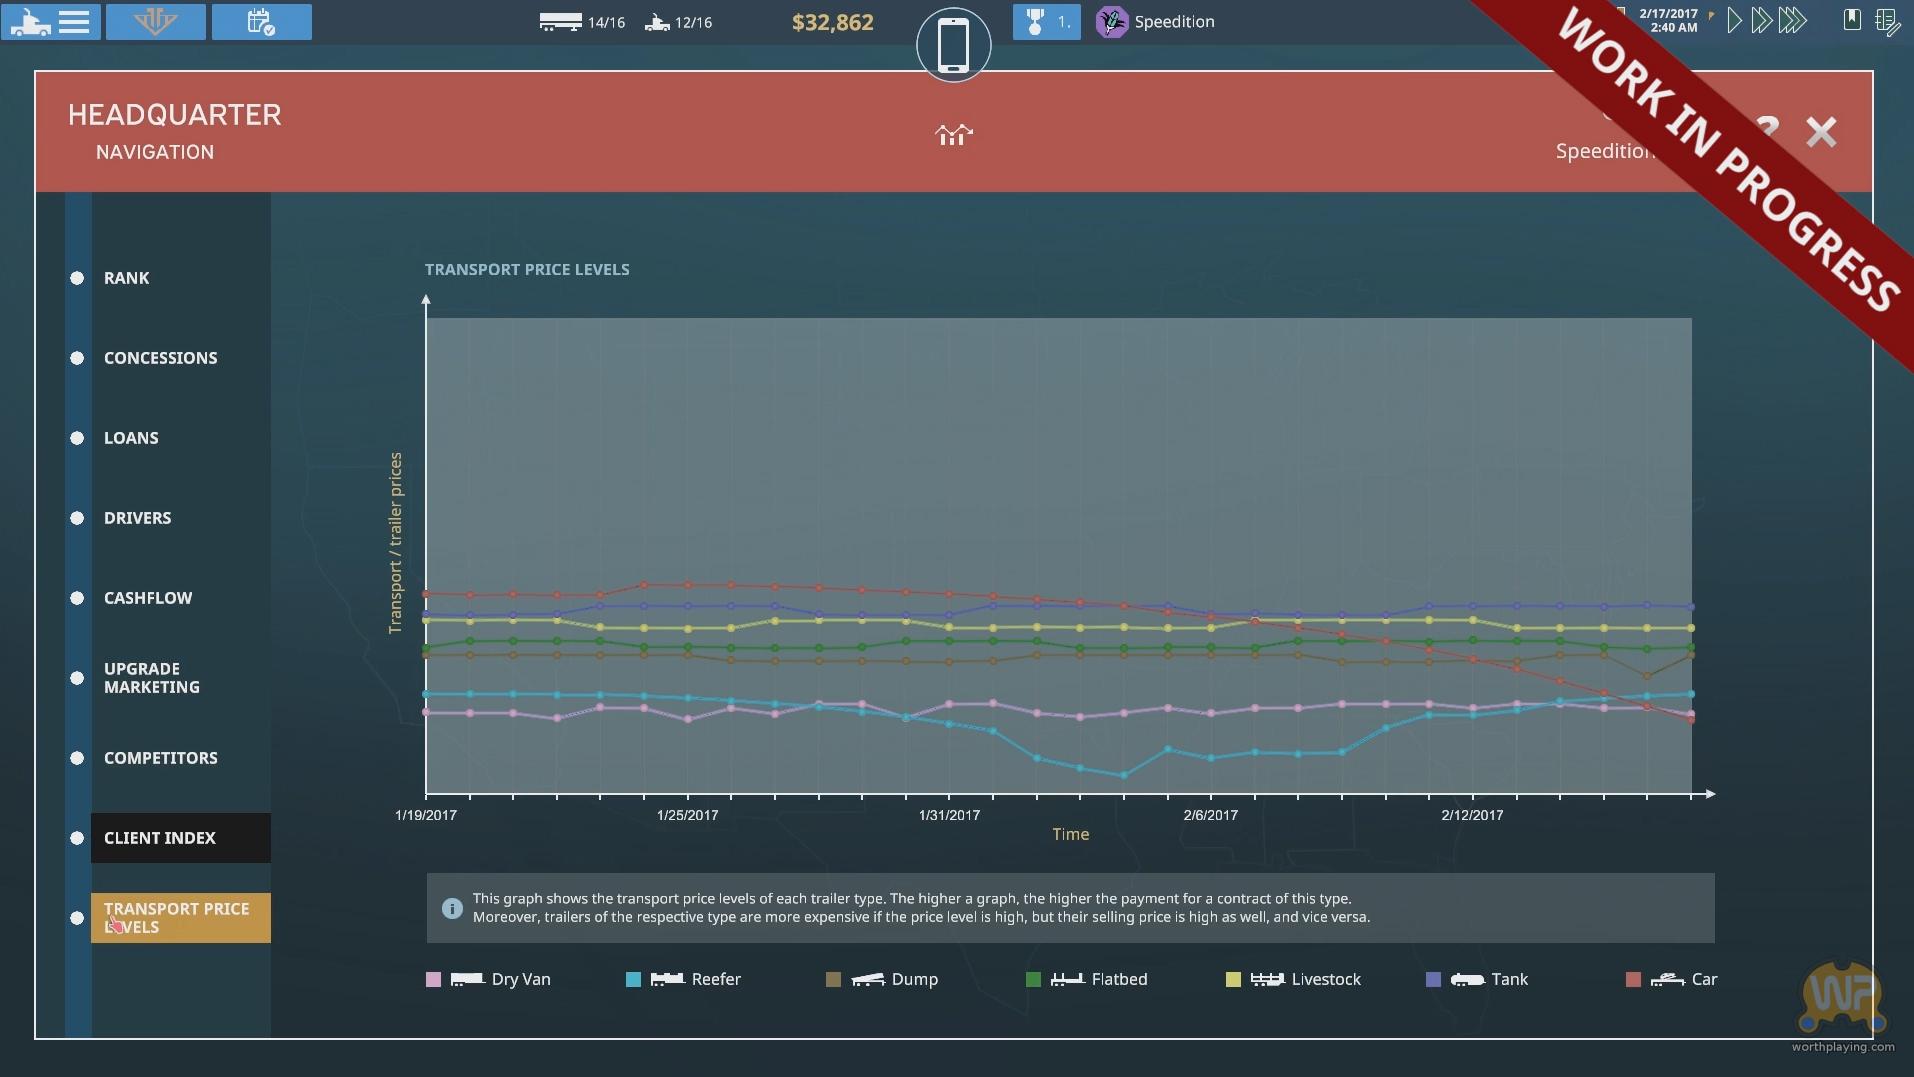Click the Speedition company logo
1914x1077 pixels.
point(1111,21)
